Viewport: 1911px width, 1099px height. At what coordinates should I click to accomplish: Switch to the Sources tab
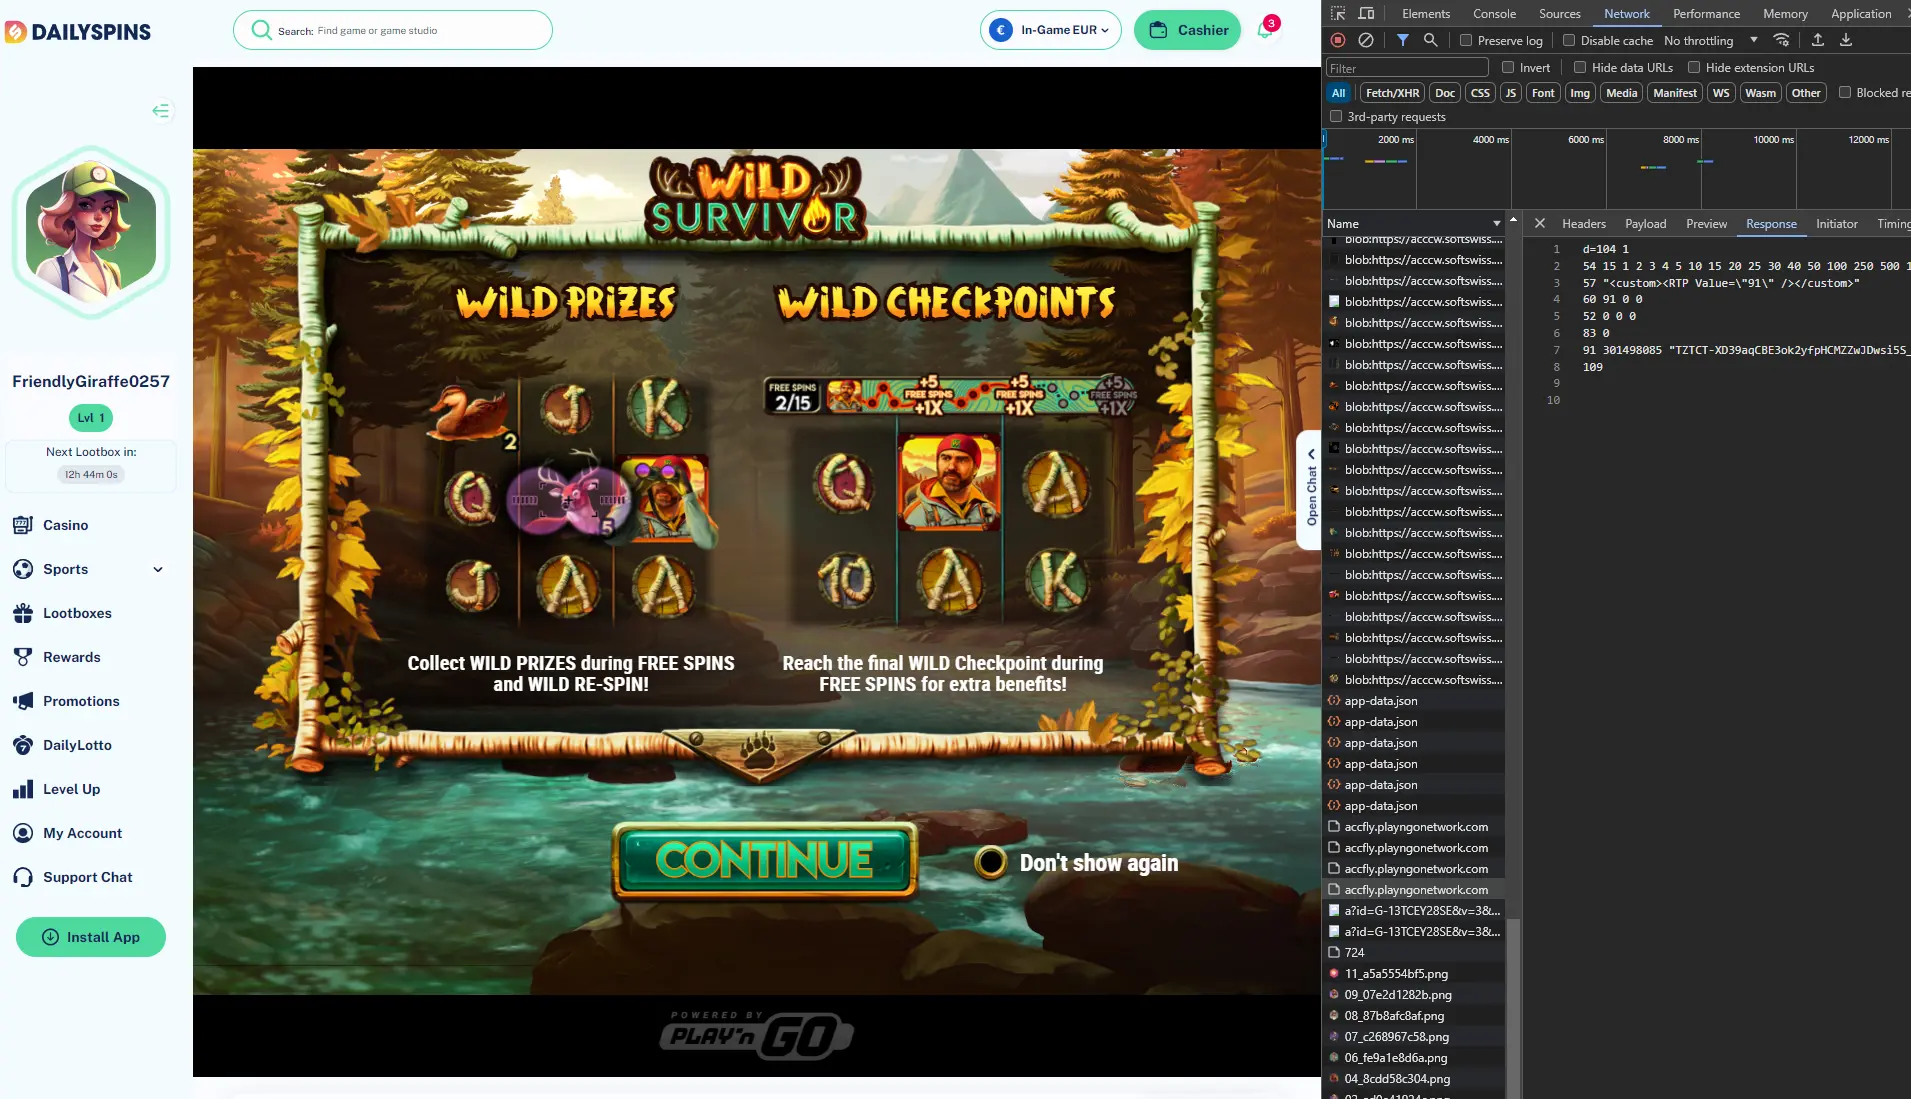pyautogui.click(x=1559, y=14)
